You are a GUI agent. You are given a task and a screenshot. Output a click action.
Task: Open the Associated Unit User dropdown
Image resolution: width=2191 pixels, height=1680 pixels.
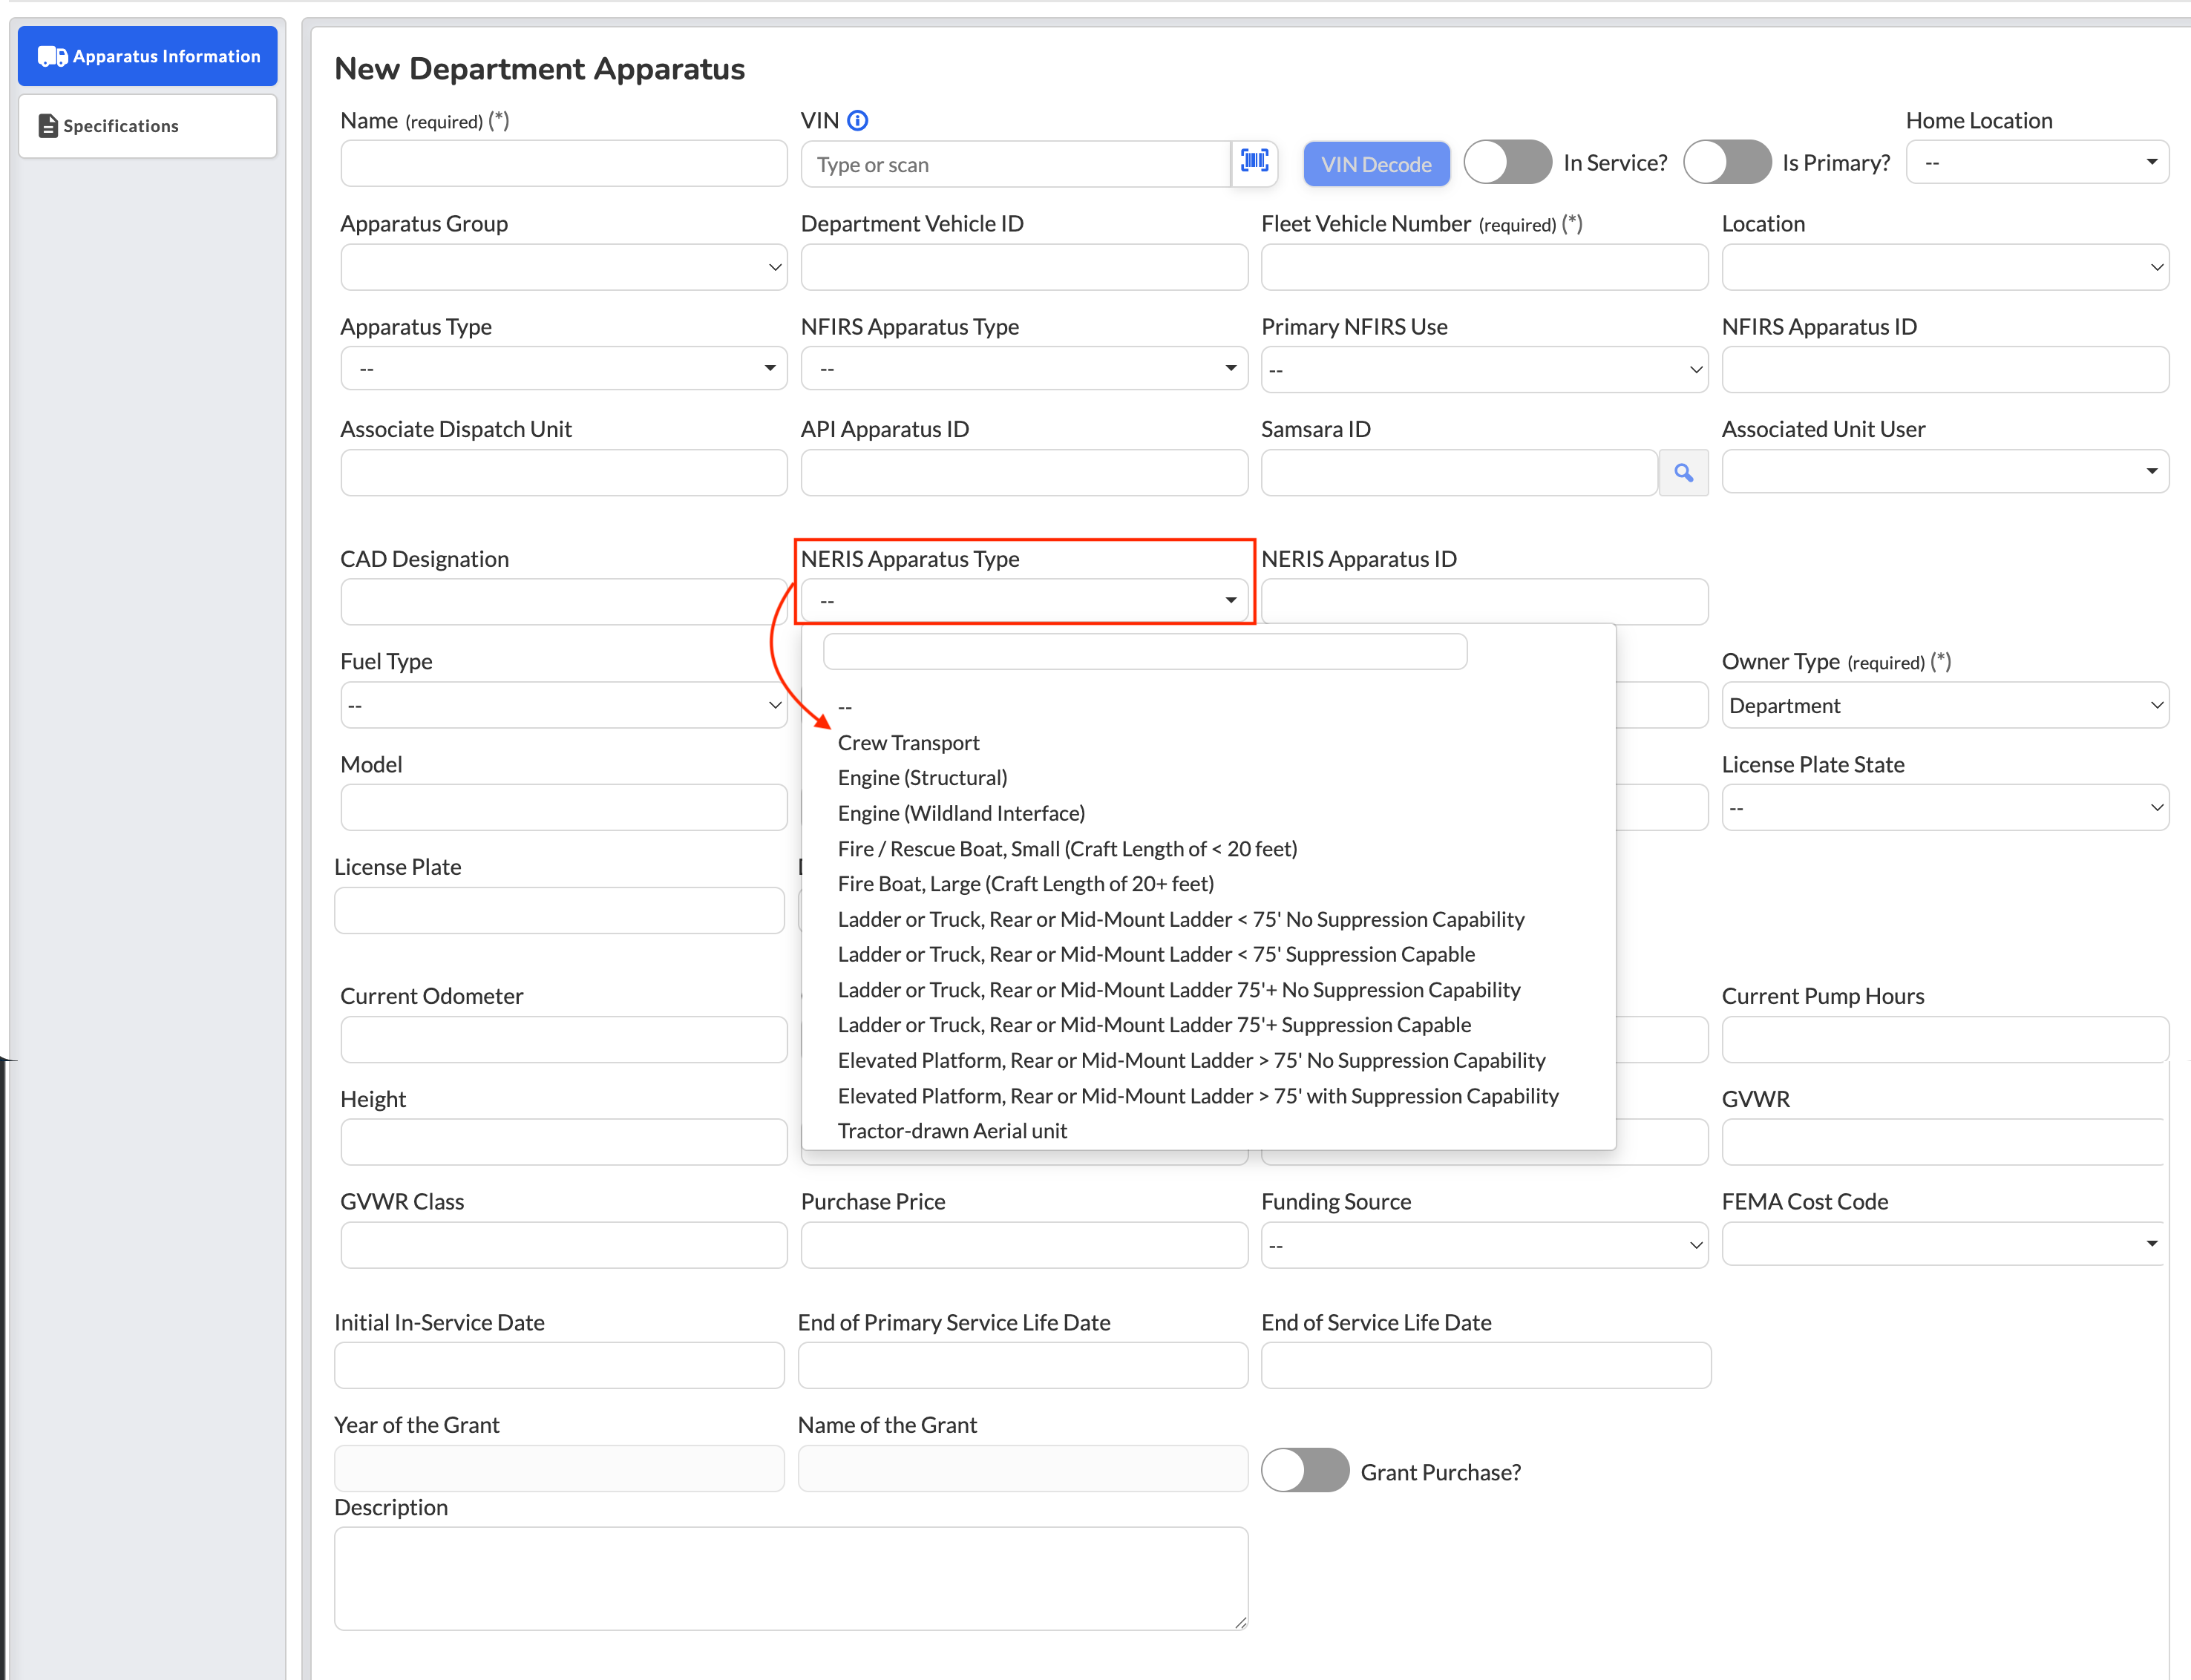pyautogui.click(x=1944, y=471)
